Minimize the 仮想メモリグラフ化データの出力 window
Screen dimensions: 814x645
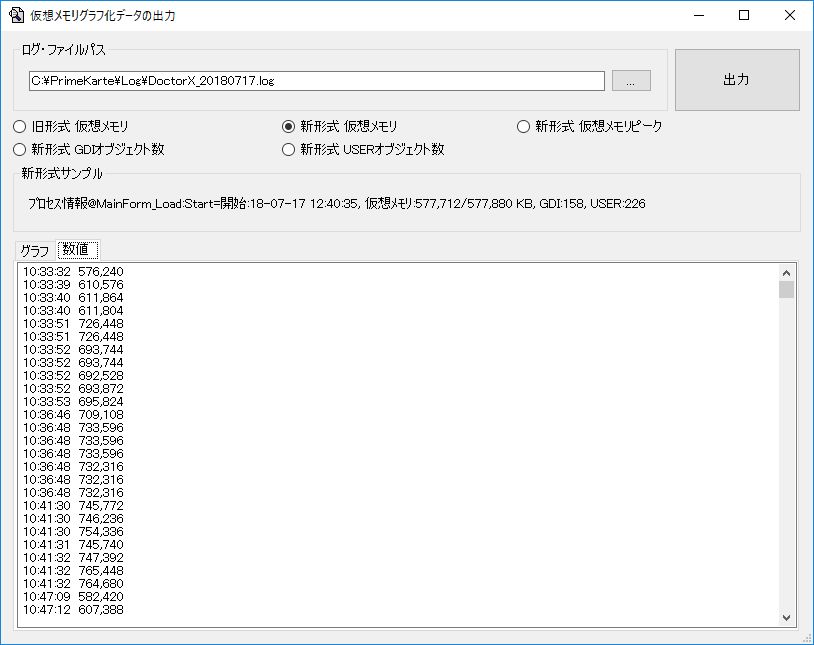699,16
